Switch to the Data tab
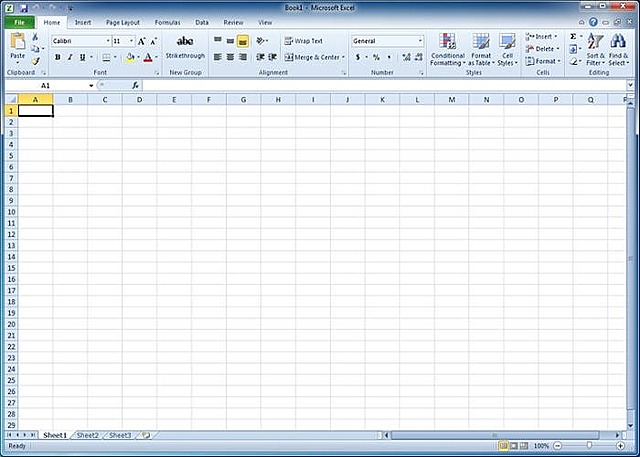Image resolution: width=640 pixels, height=457 pixels. (x=202, y=22)
